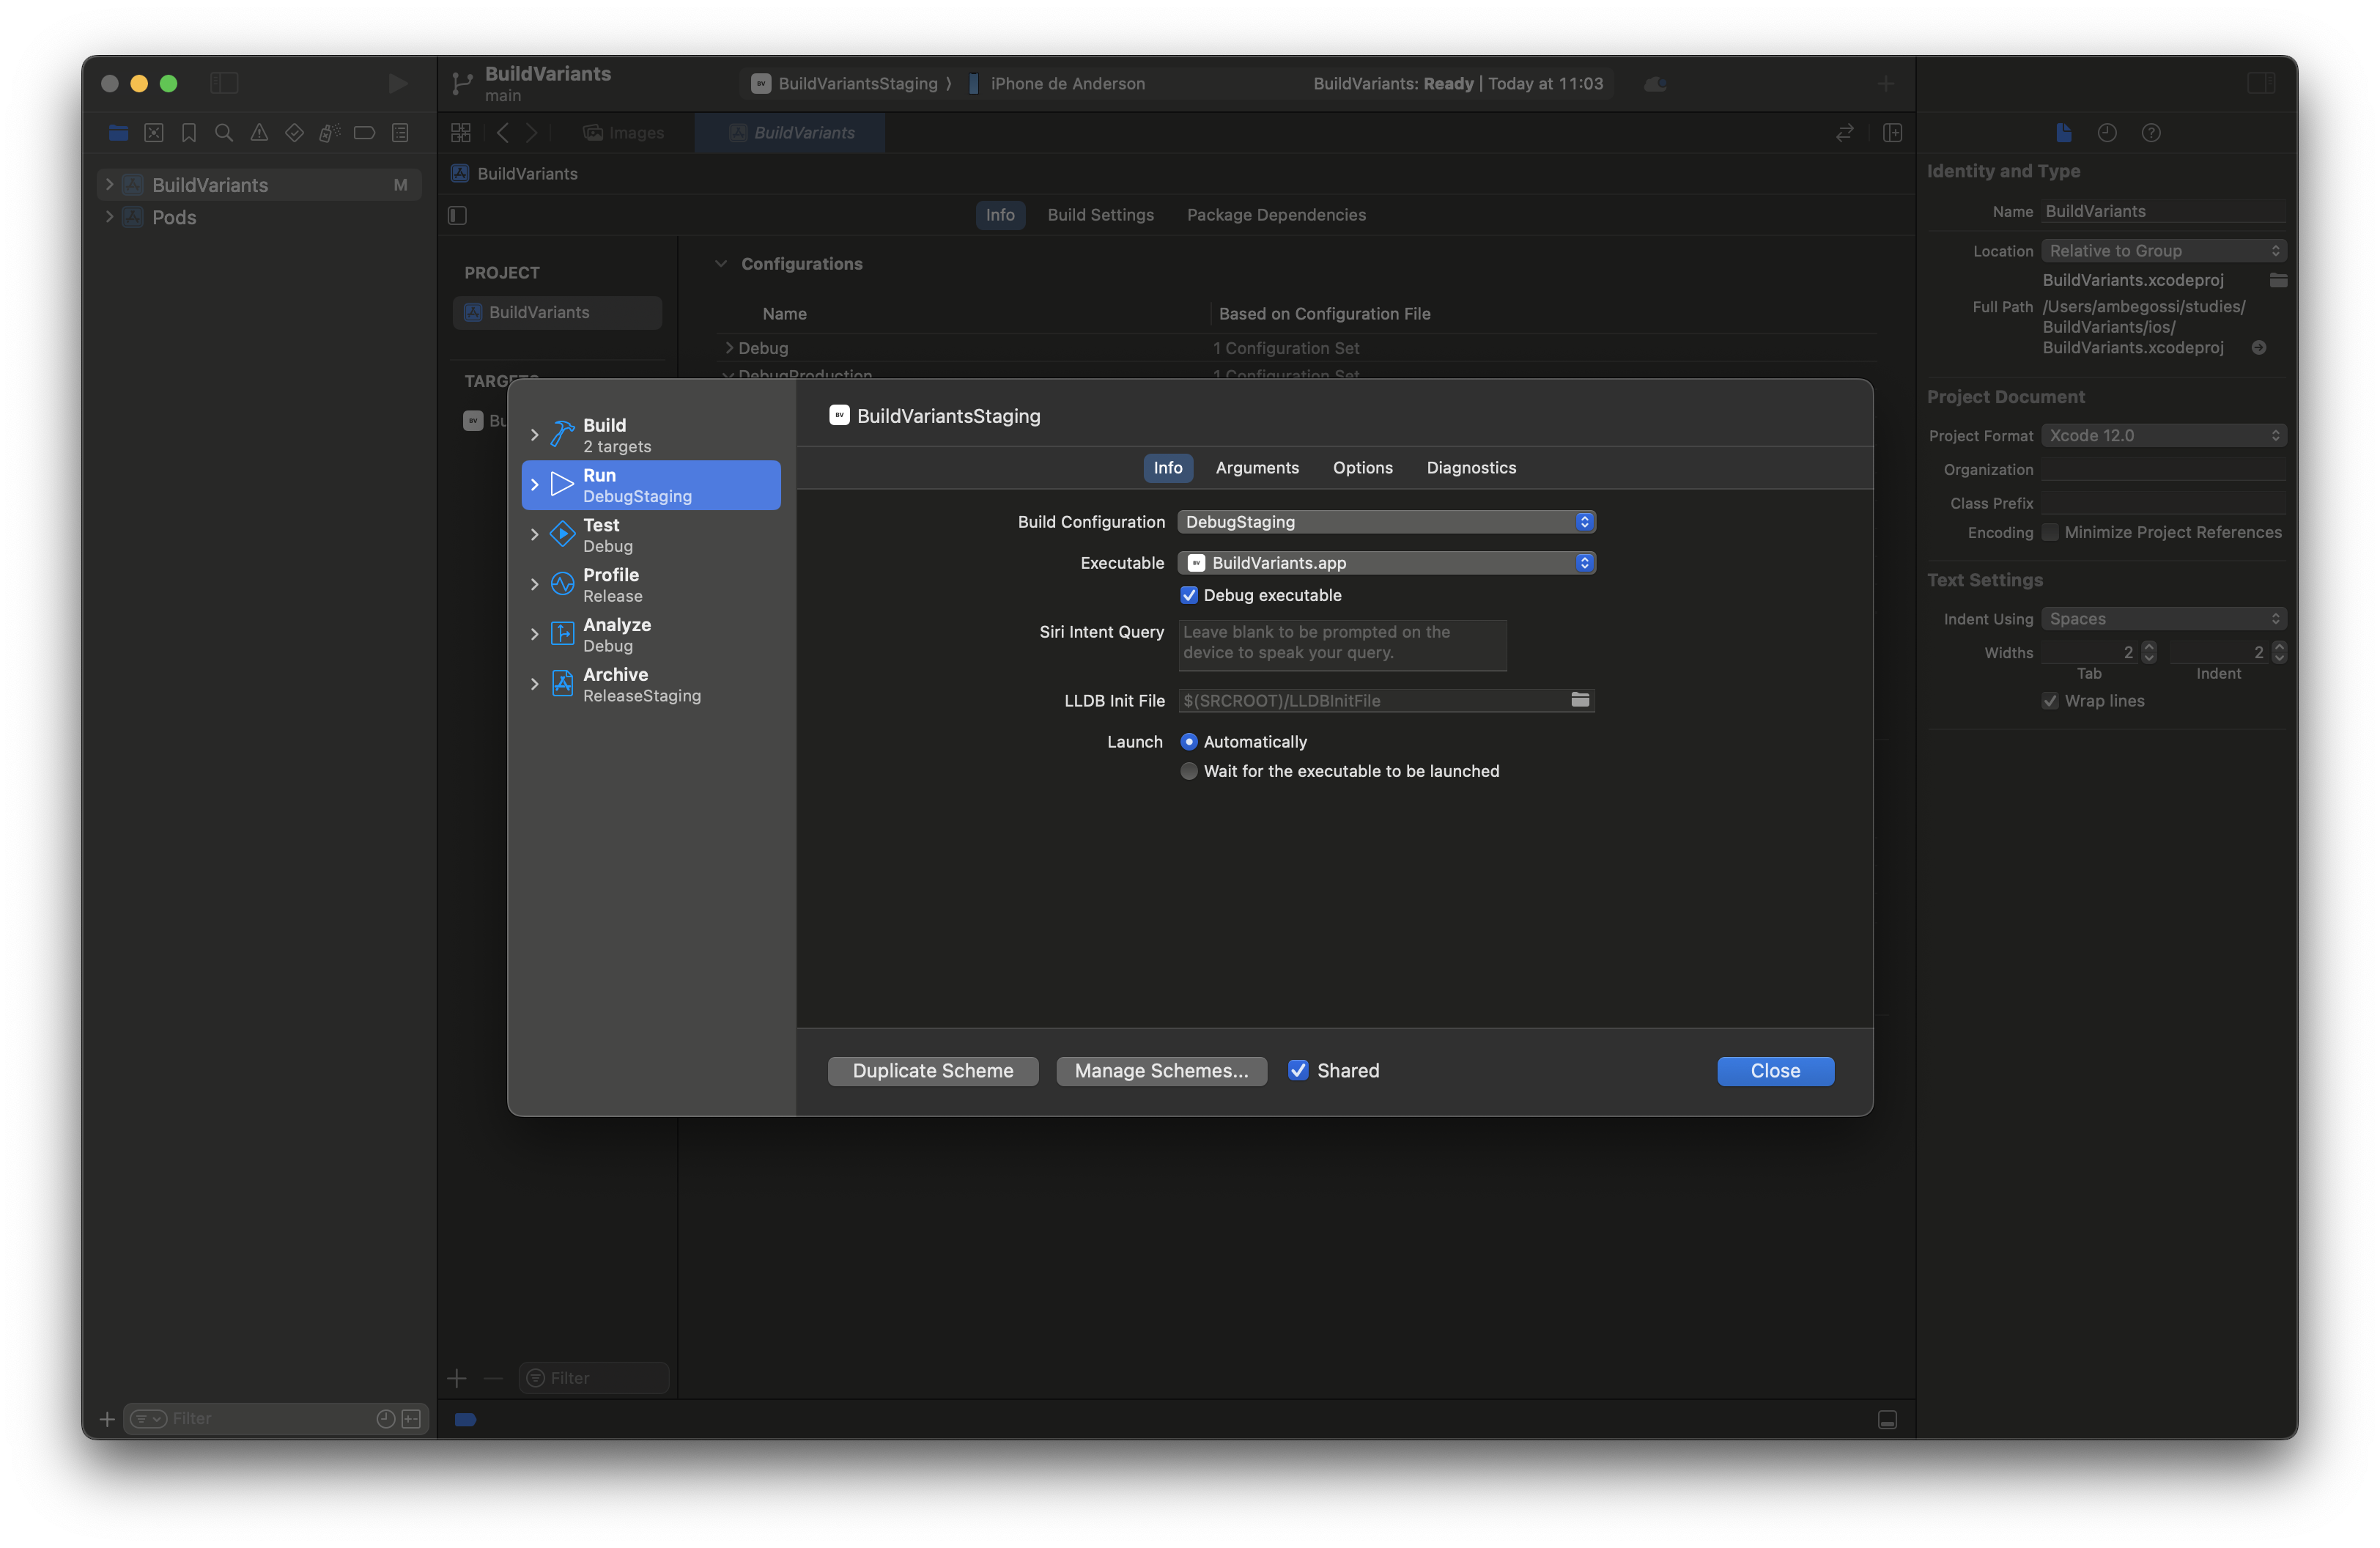Screen dimensions: 2380x1548
Task: Hide the project and targets list icon
Action: coord(458,215)
